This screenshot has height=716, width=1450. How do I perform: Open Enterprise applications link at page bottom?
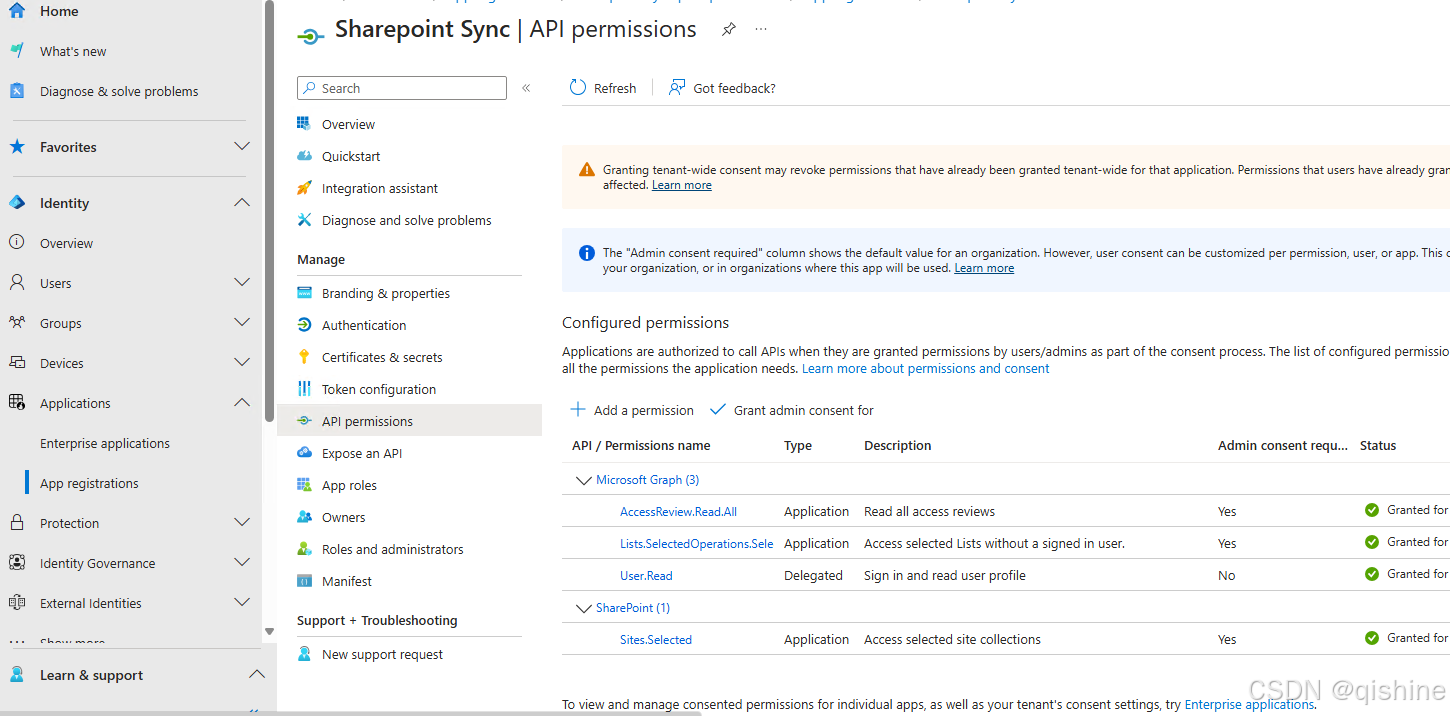click(1249, 704)
